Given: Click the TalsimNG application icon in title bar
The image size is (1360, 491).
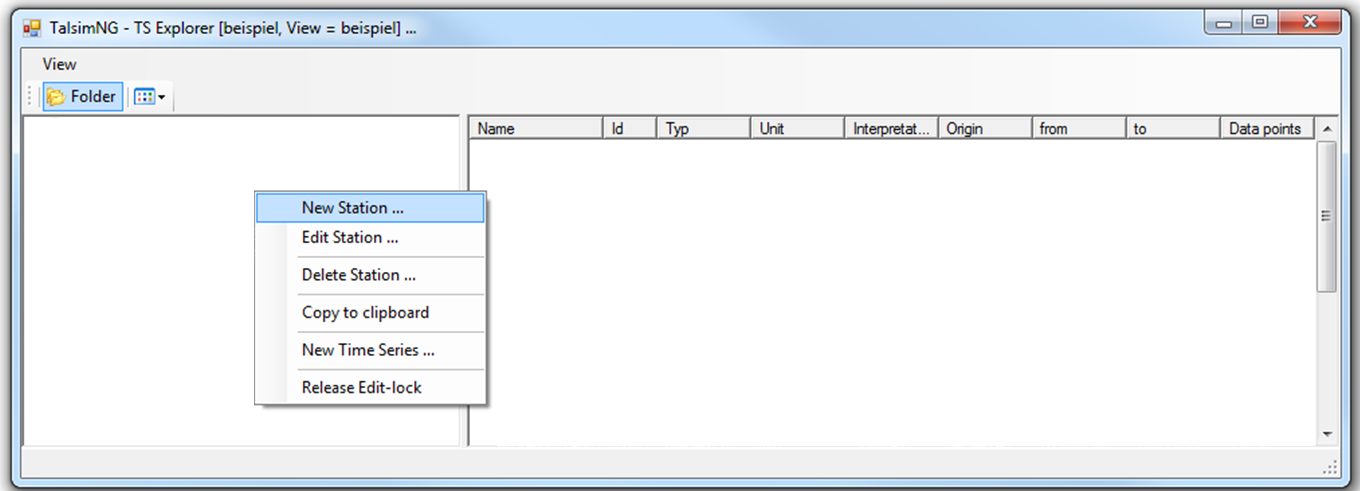Looking at the screenshot, I should (x=31, y=28).
